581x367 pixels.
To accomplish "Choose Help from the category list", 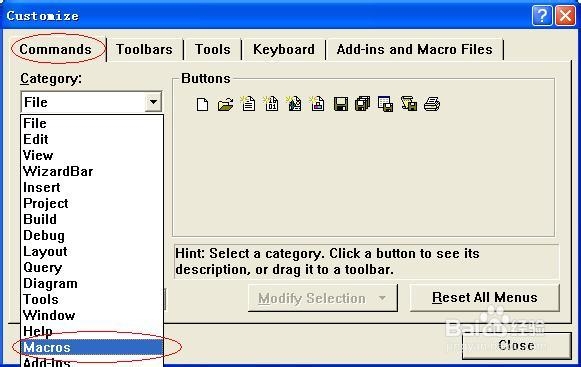I will [x=92, y=331].
